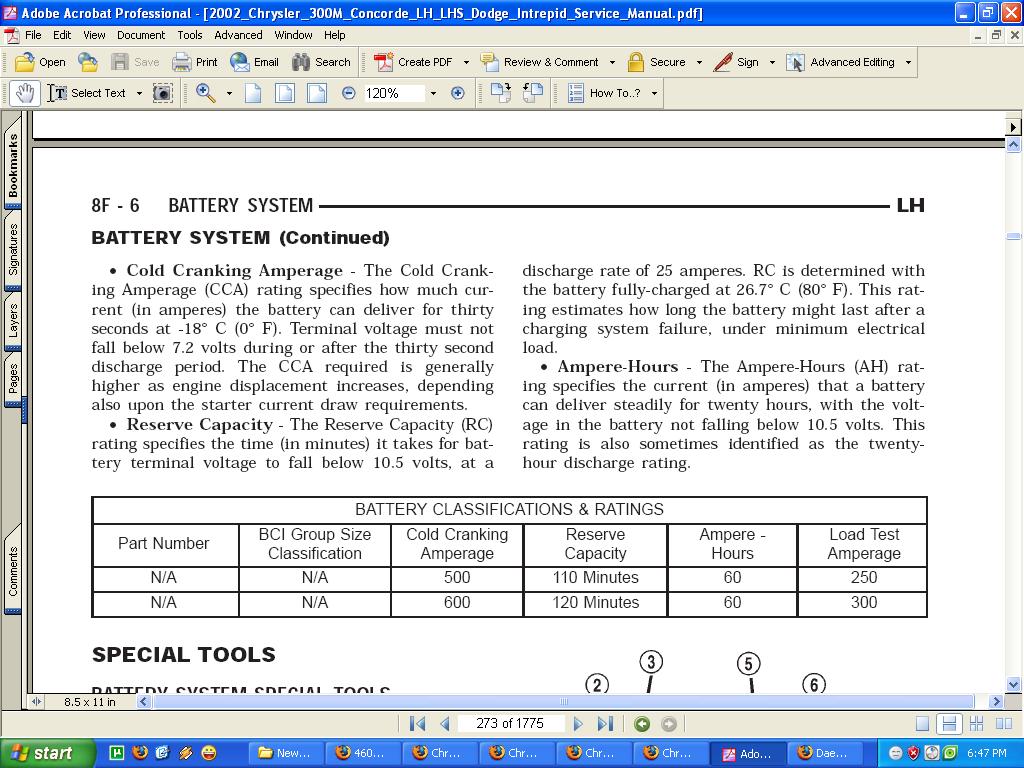This screenshot has height=768, width=1024.
Task: Open the Layers side tab
Action: pyautogui.click(x=13, y=321)
